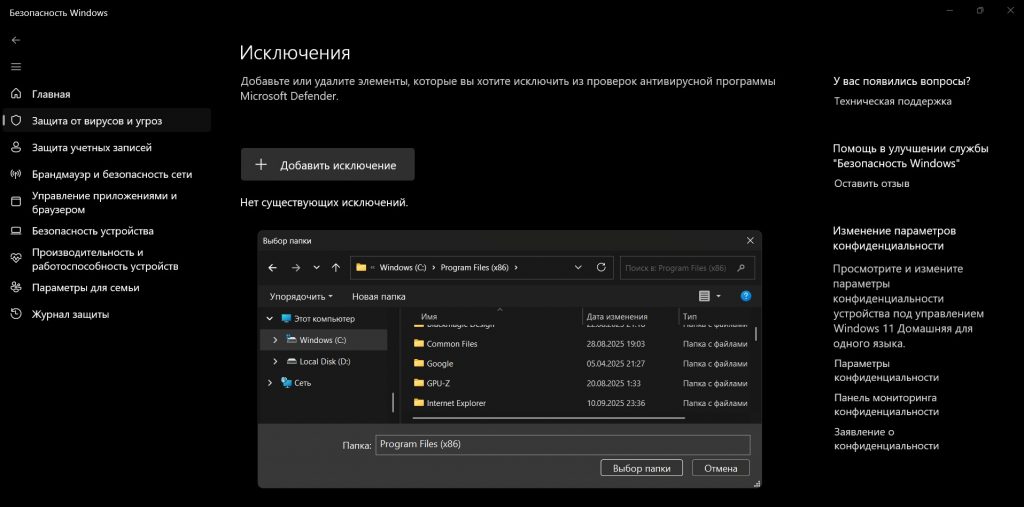Click the Техническая поддержка link

click(892, 101)
